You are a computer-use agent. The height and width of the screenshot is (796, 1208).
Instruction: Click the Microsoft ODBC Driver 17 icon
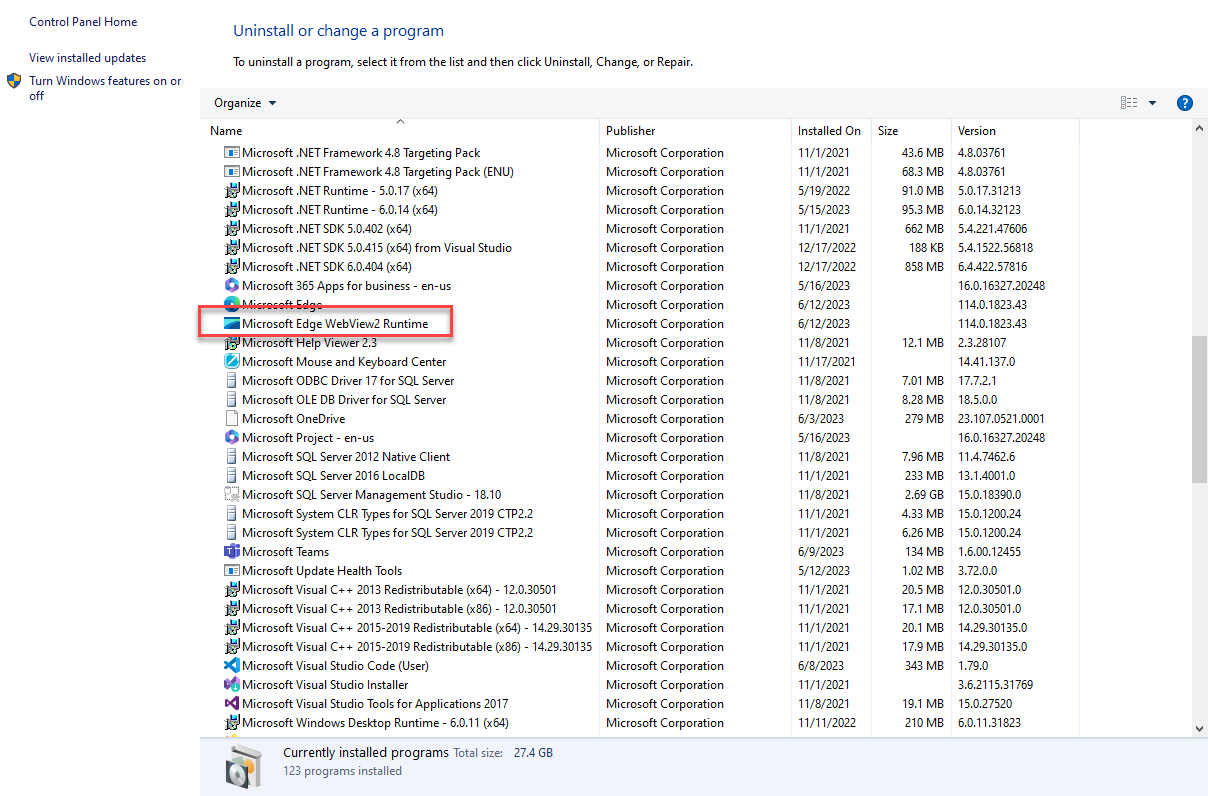(232, 381)
